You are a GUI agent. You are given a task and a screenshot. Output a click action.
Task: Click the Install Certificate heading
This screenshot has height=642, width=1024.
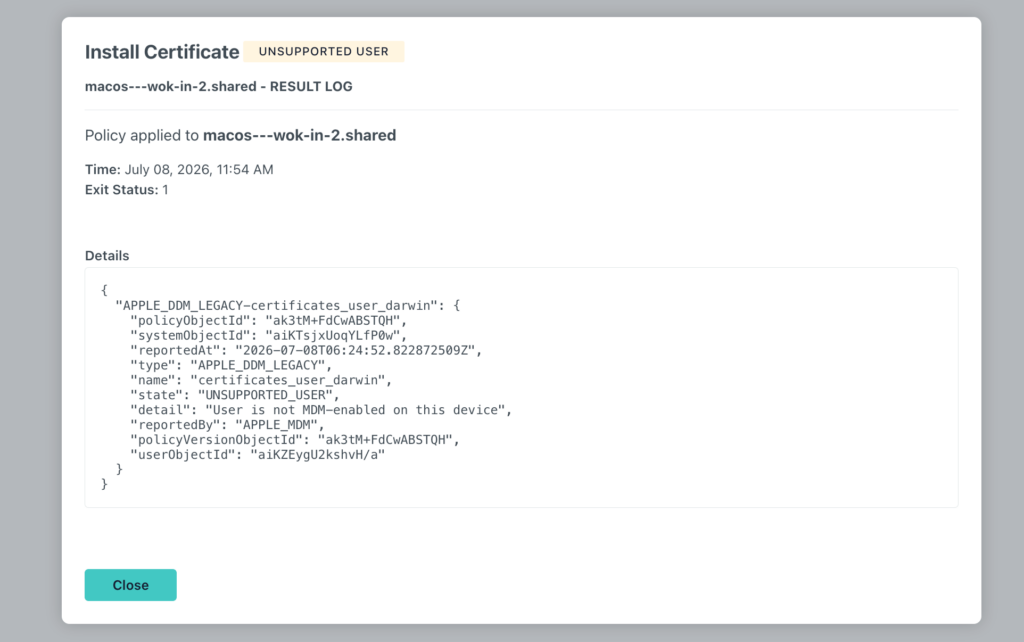(162, 52)
